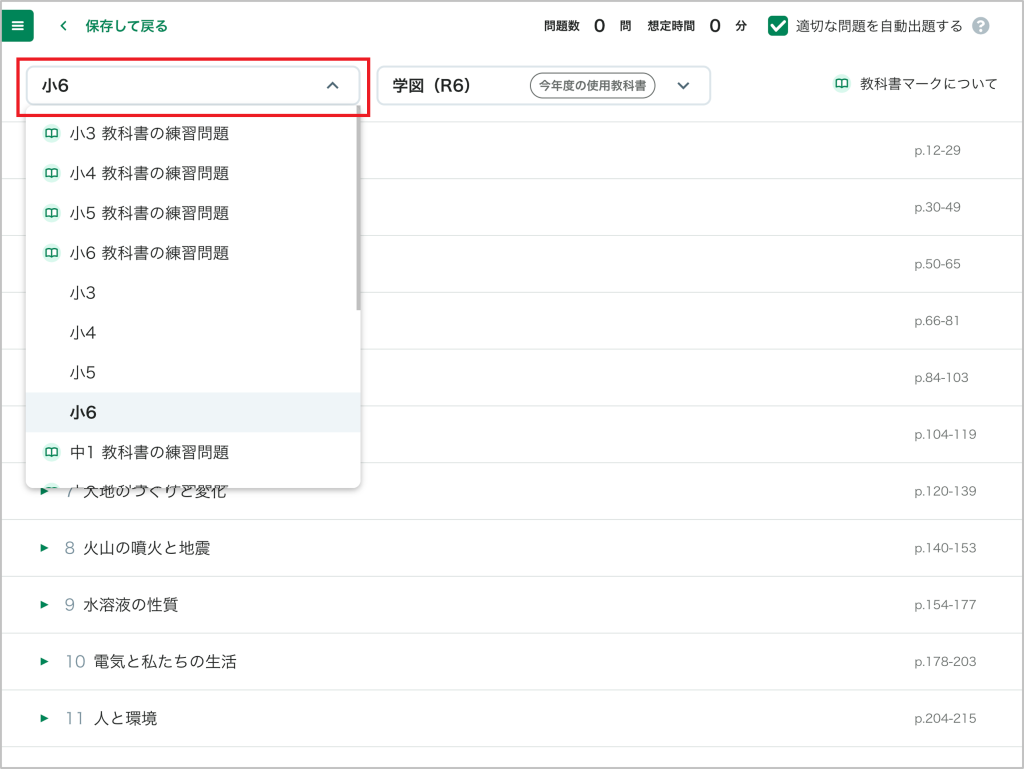Click book icon of 小3 教科書の練習問題

tap(52, 134)
